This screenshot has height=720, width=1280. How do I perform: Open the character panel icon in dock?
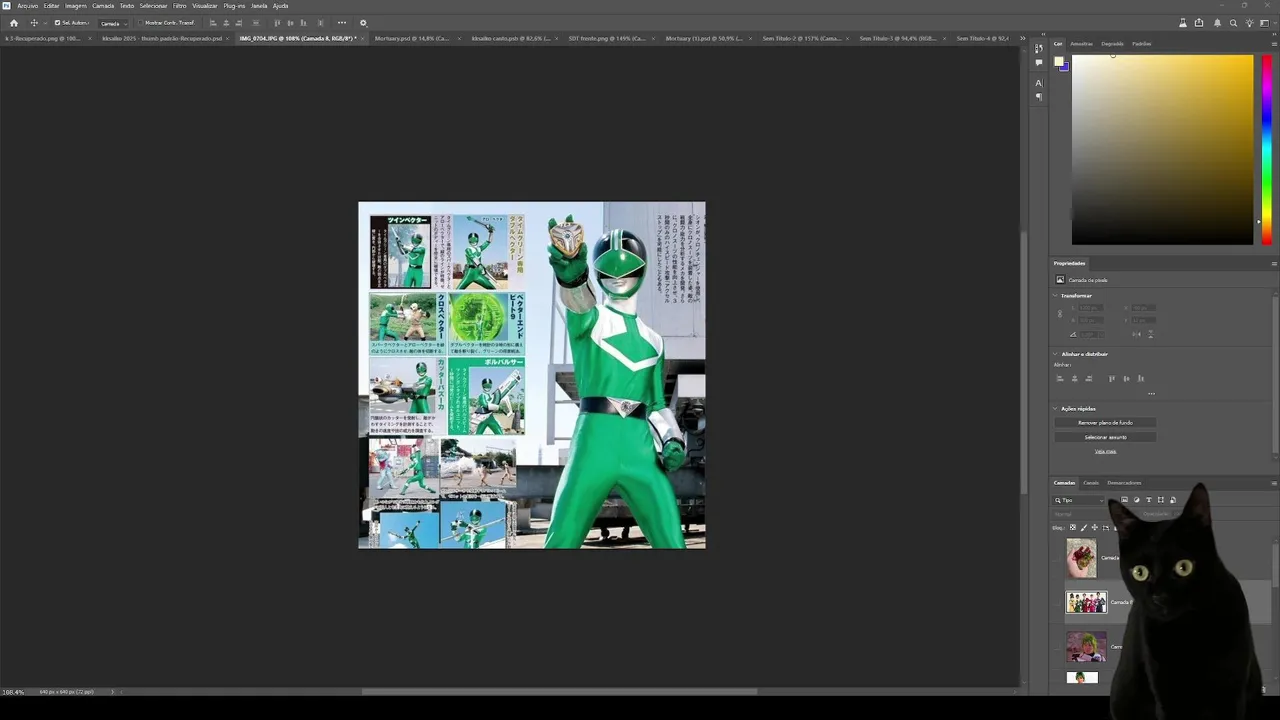point(1039,83)
